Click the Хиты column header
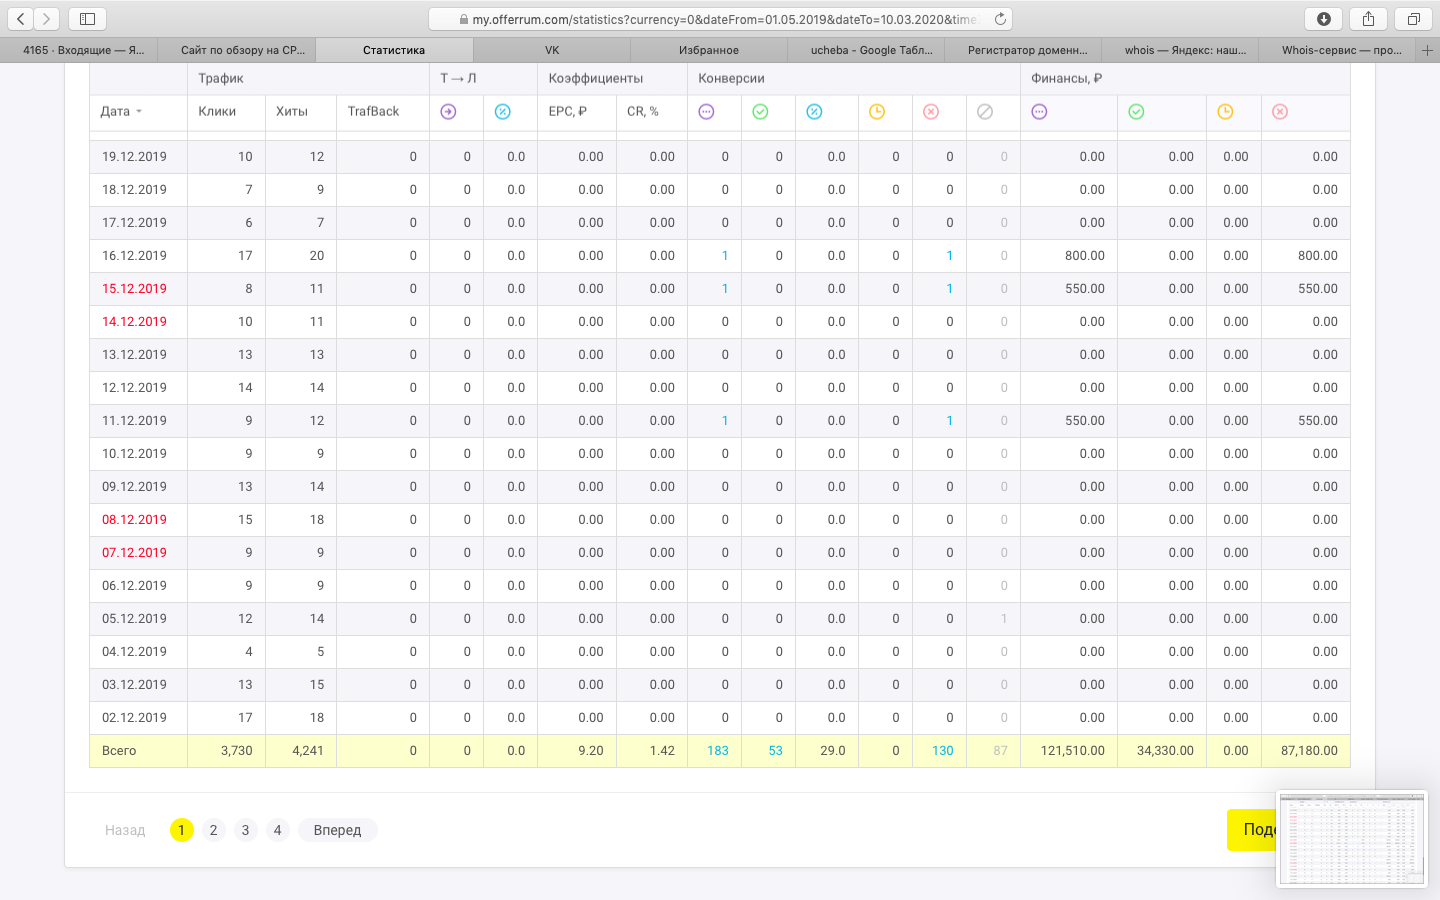This screenshot has width=1440, height=900. click(292, 111)
